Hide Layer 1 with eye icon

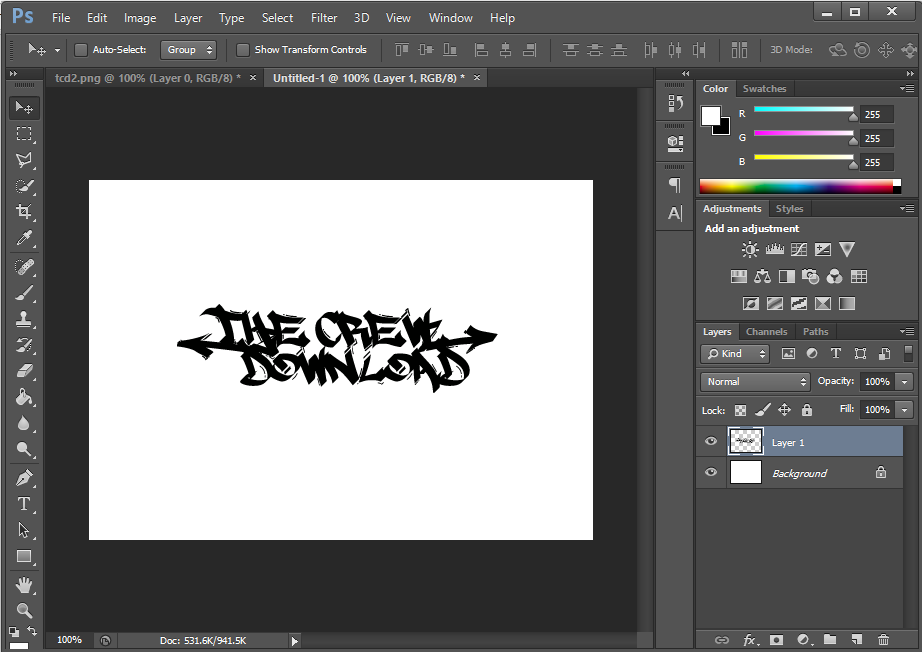[x=711, y=442]
